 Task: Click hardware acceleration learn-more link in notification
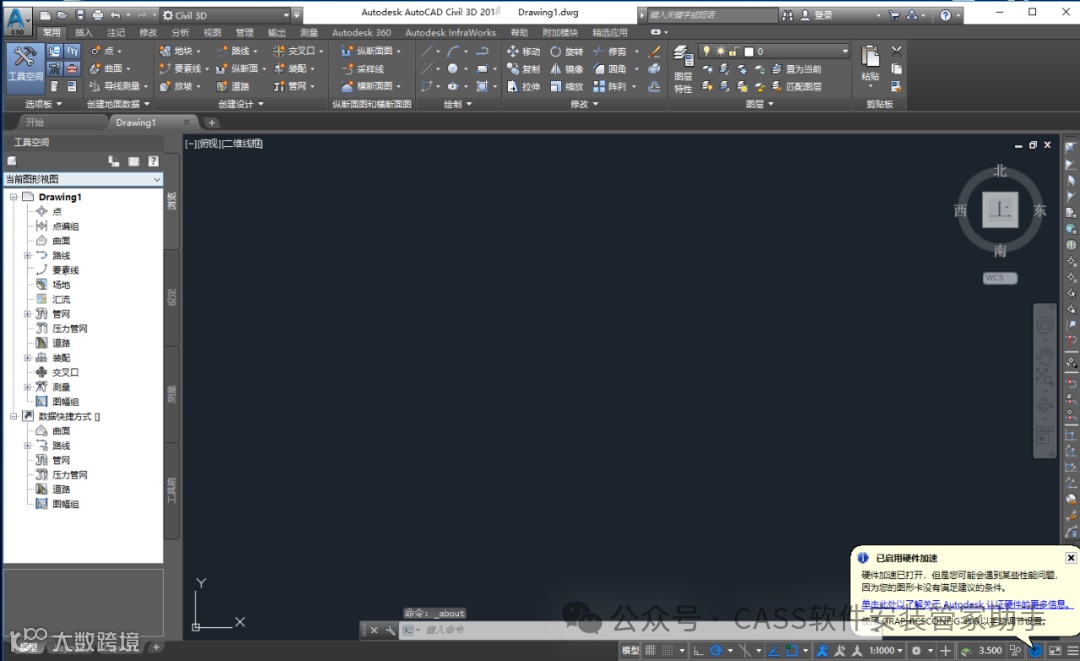click(x=967, y=604)
